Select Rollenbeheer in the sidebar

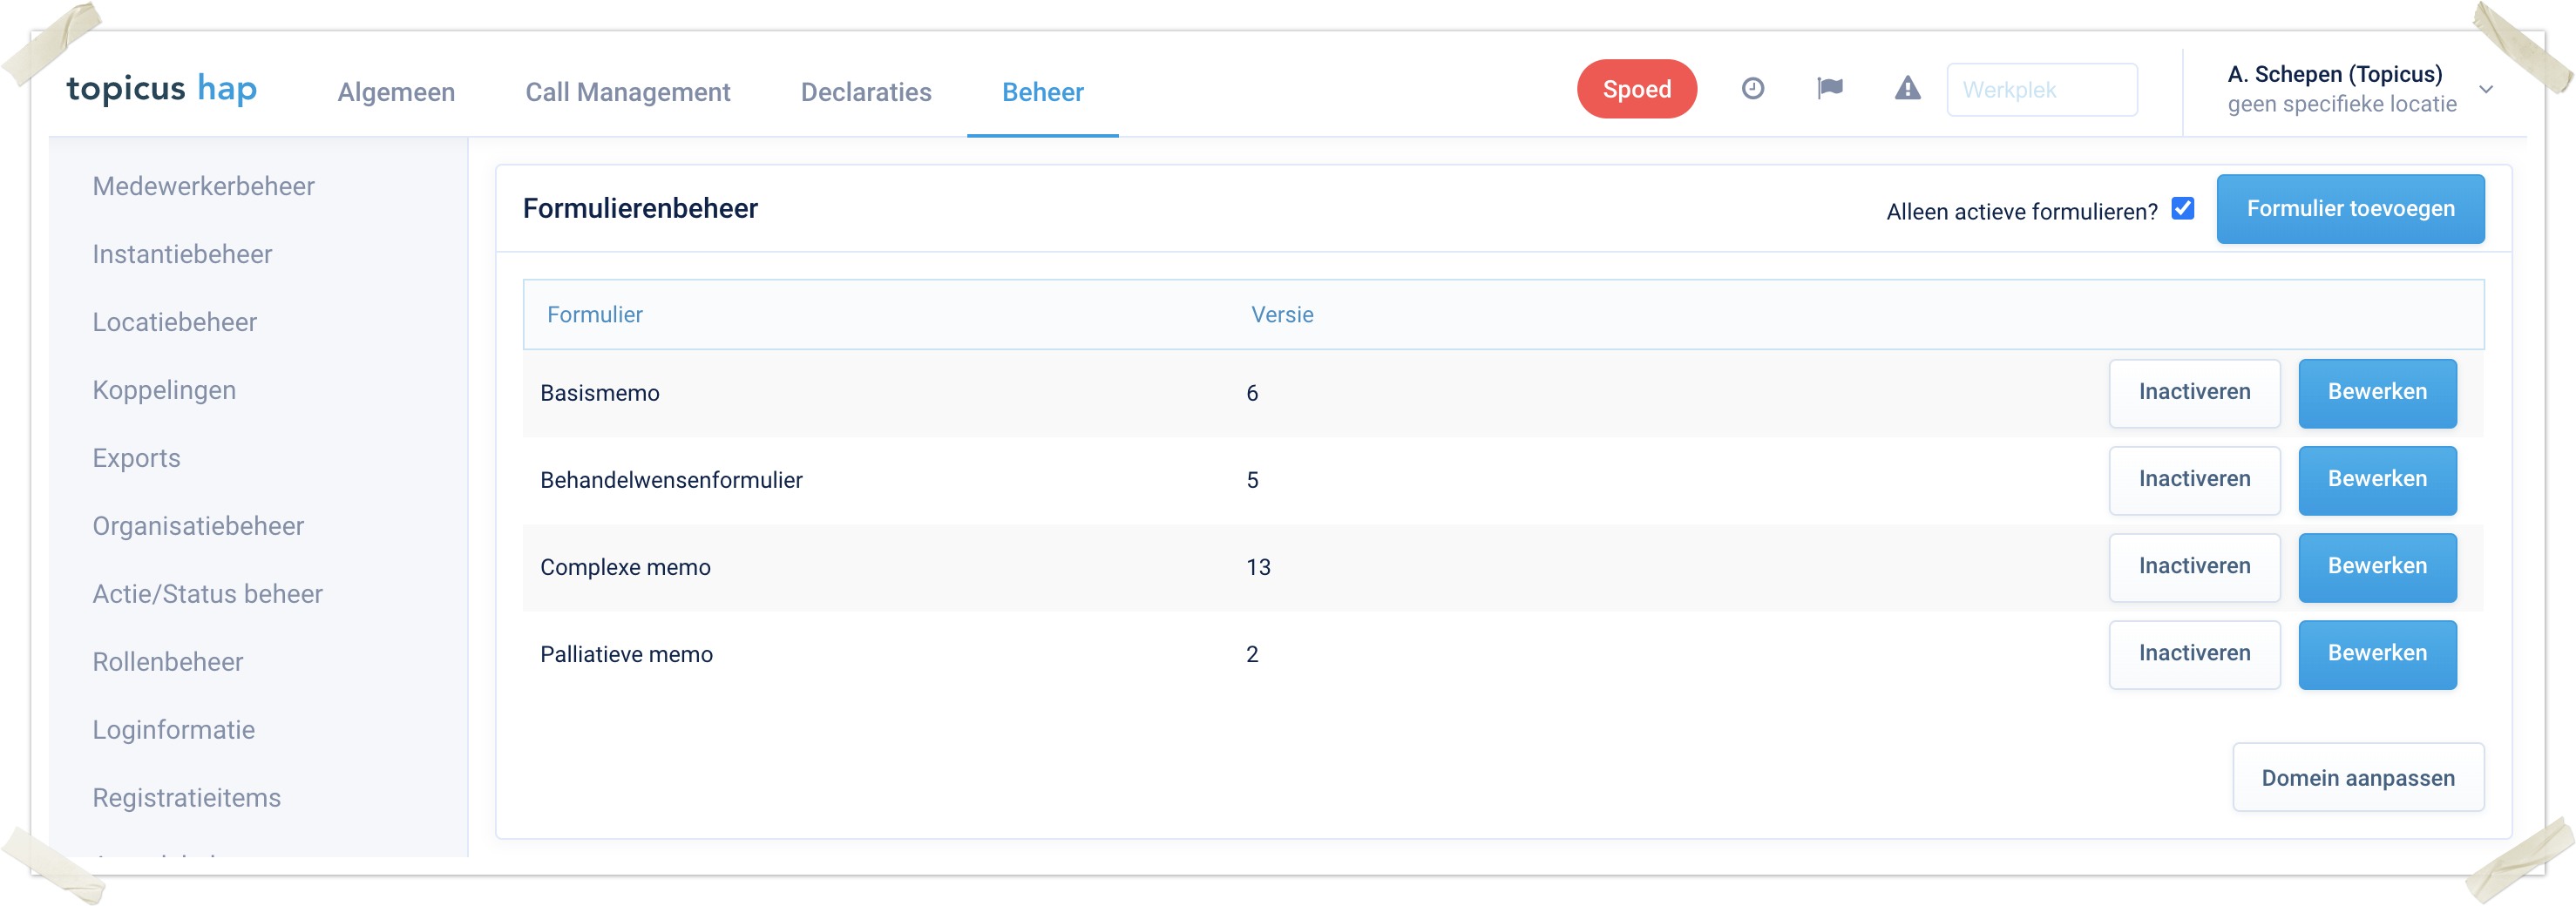tap(168, 662)
